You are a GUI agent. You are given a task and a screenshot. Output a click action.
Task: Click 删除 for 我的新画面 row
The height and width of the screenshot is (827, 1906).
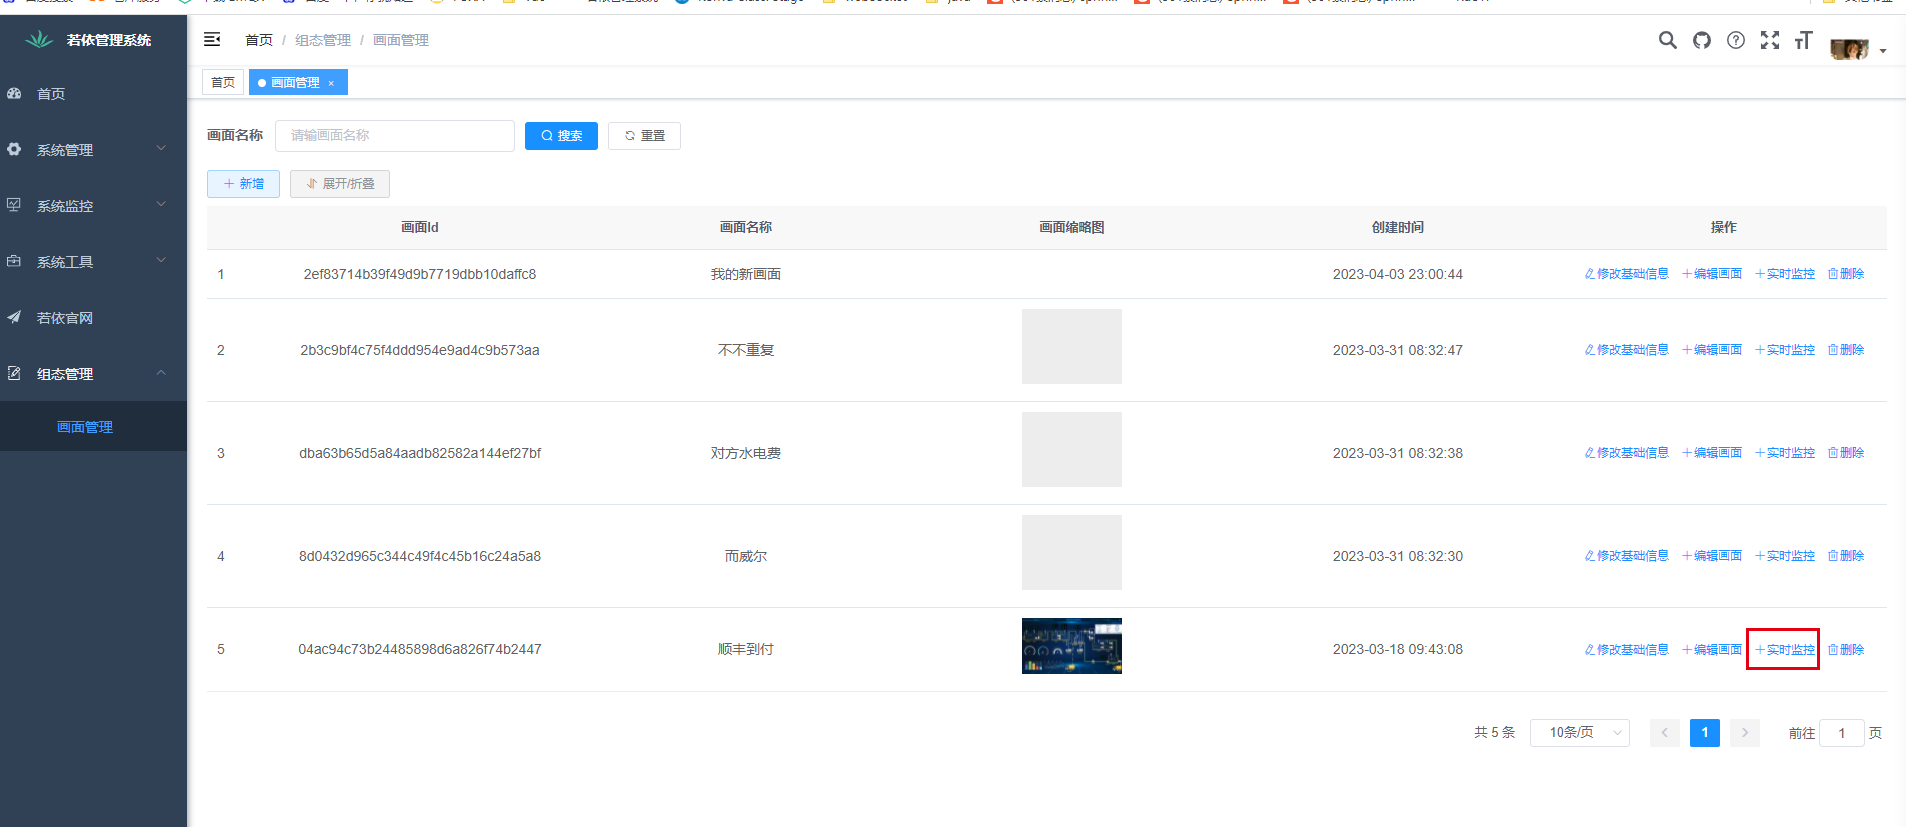coord(1846,274)
